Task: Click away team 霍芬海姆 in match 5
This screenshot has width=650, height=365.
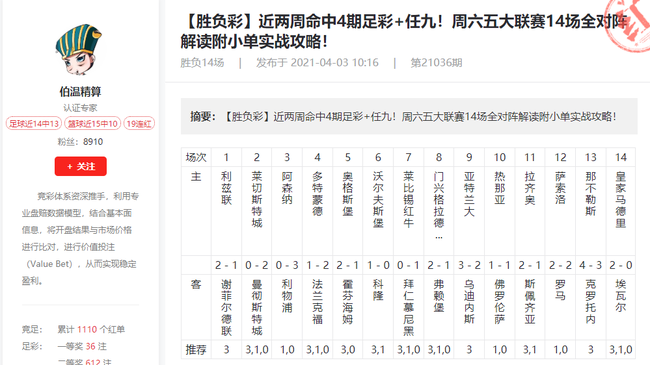Action: [348, 302]
